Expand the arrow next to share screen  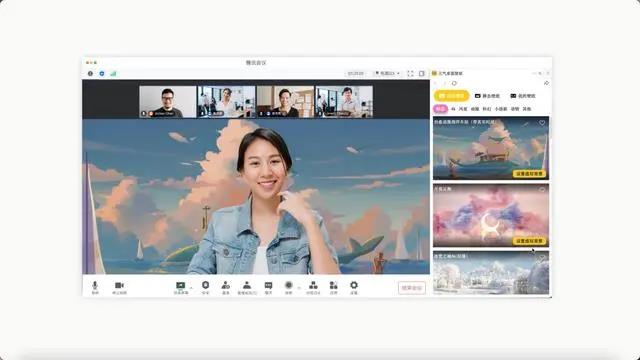point(191,288)
